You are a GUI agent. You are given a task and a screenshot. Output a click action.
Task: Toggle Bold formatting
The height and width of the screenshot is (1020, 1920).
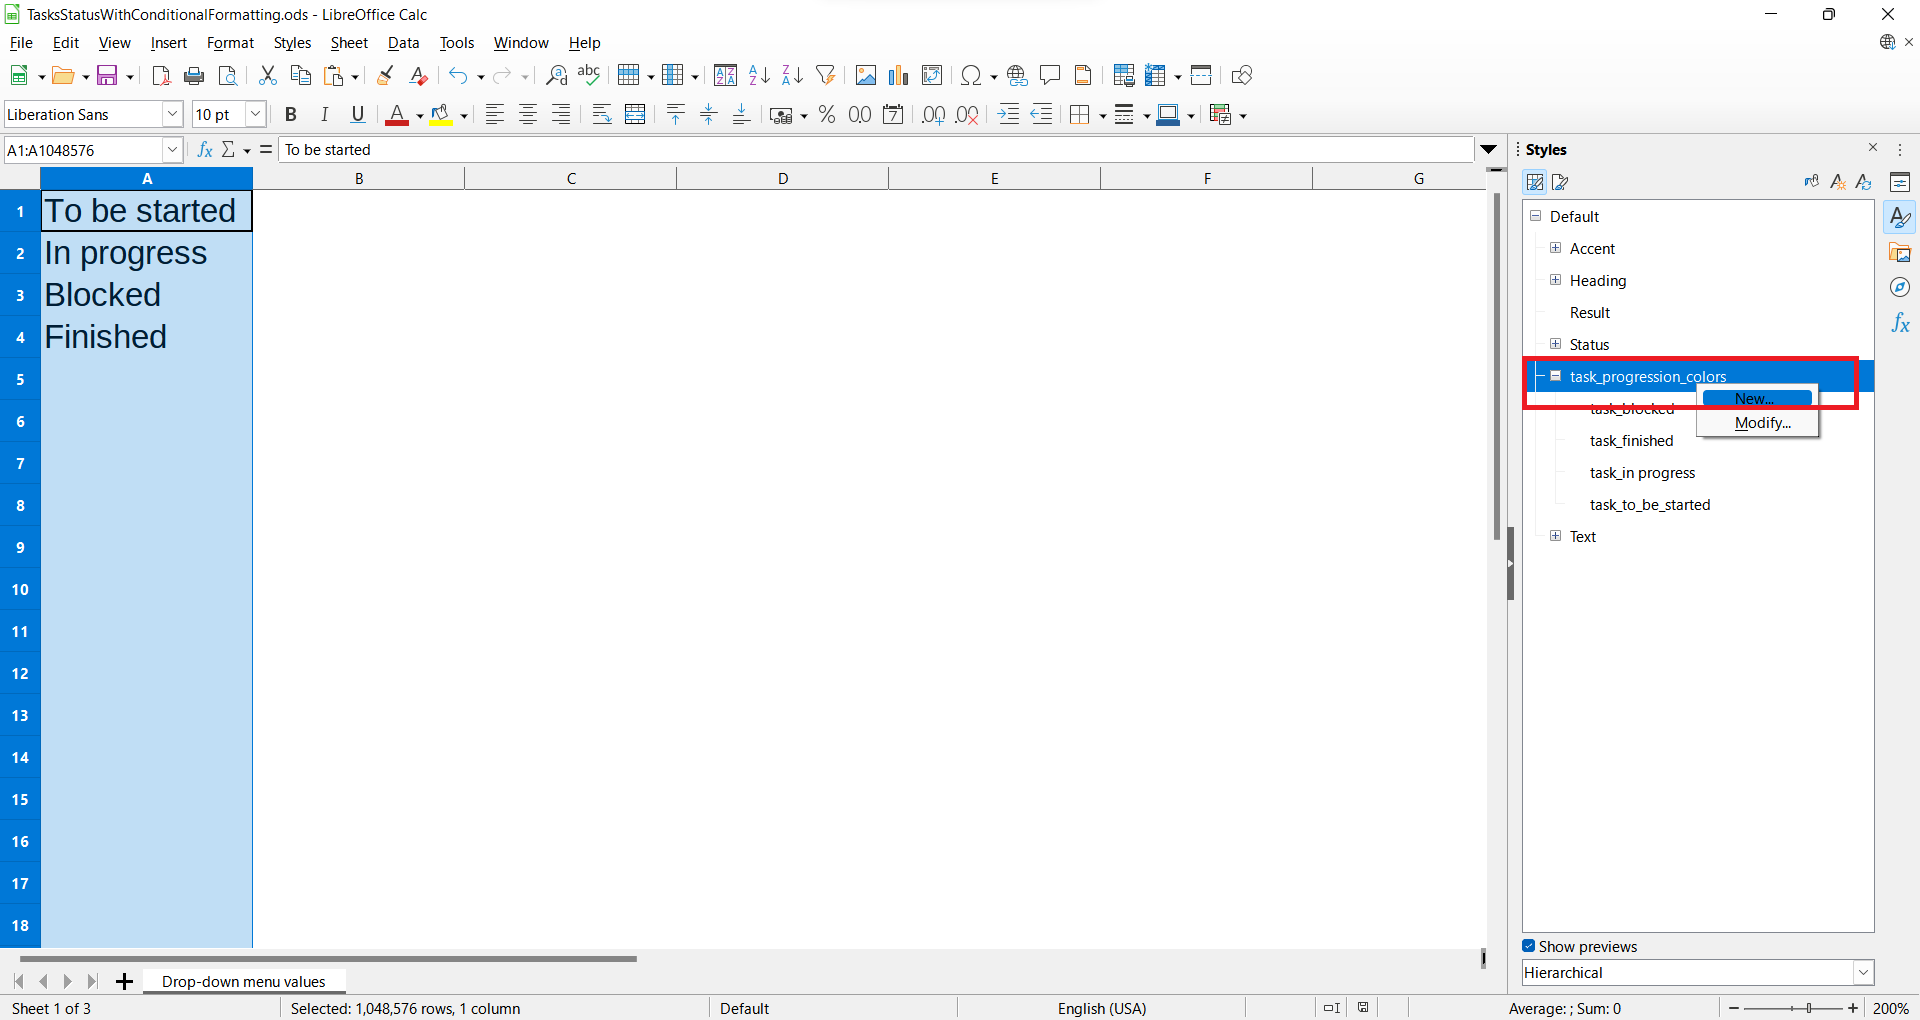pyautogui.click(x=291, y=115)
